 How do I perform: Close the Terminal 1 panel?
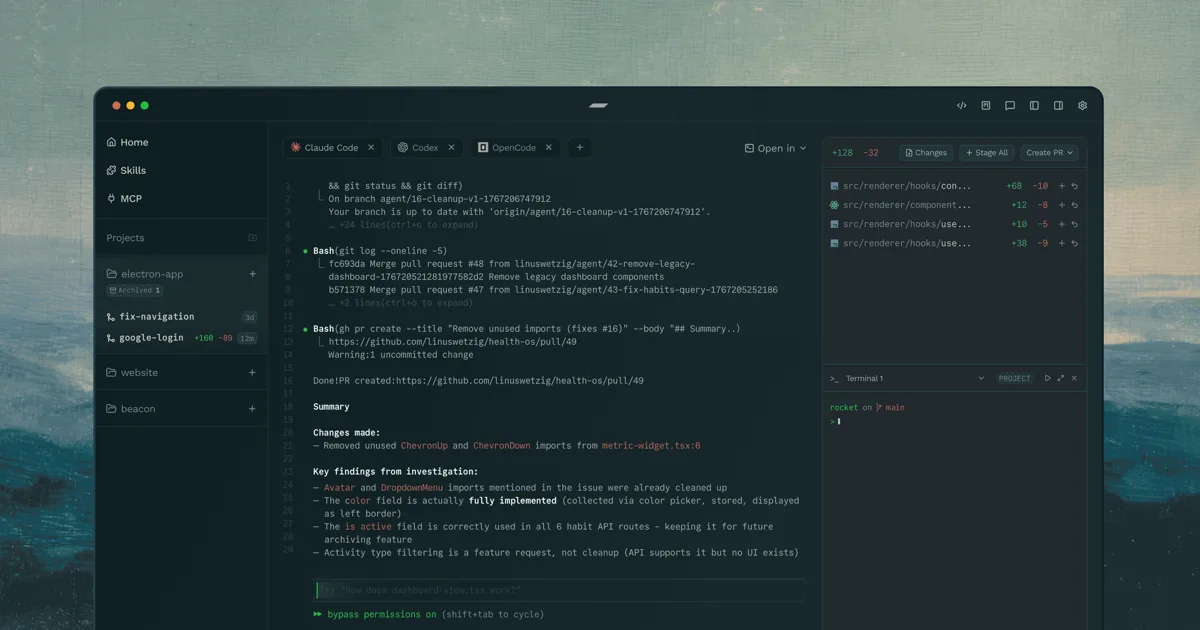tap(1075, 378)
